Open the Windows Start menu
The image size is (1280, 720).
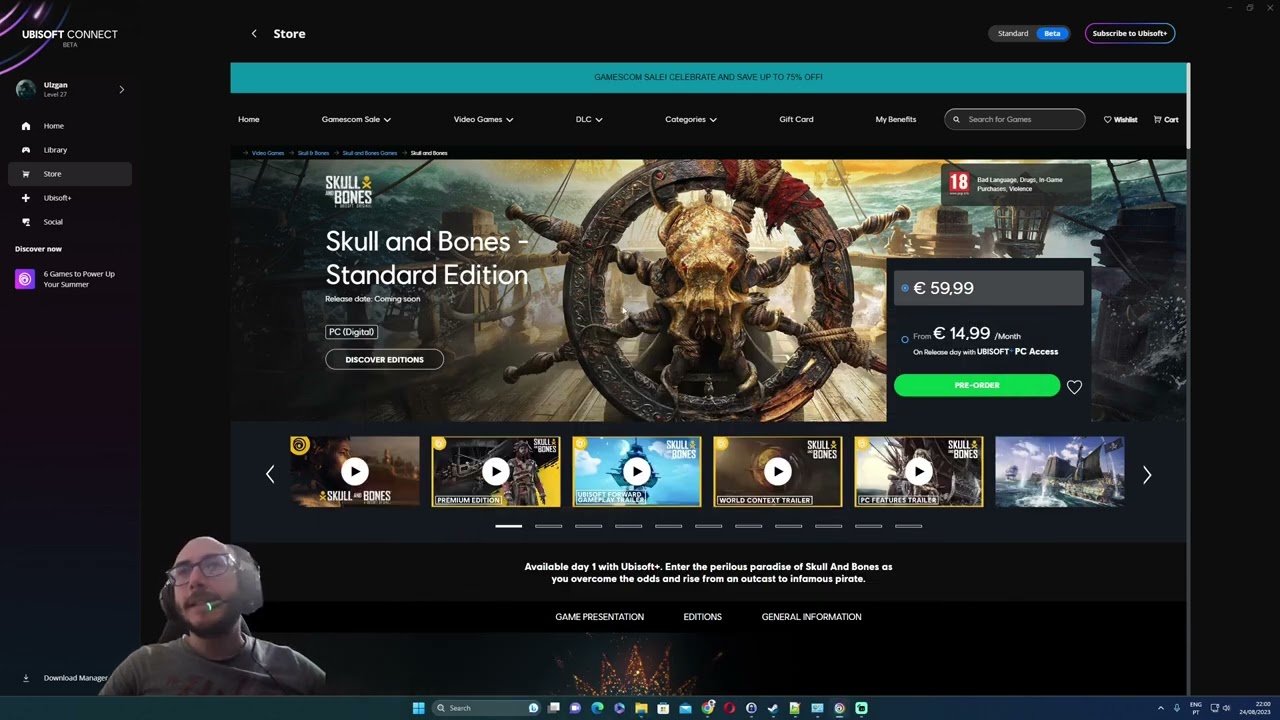click(418, 708)
